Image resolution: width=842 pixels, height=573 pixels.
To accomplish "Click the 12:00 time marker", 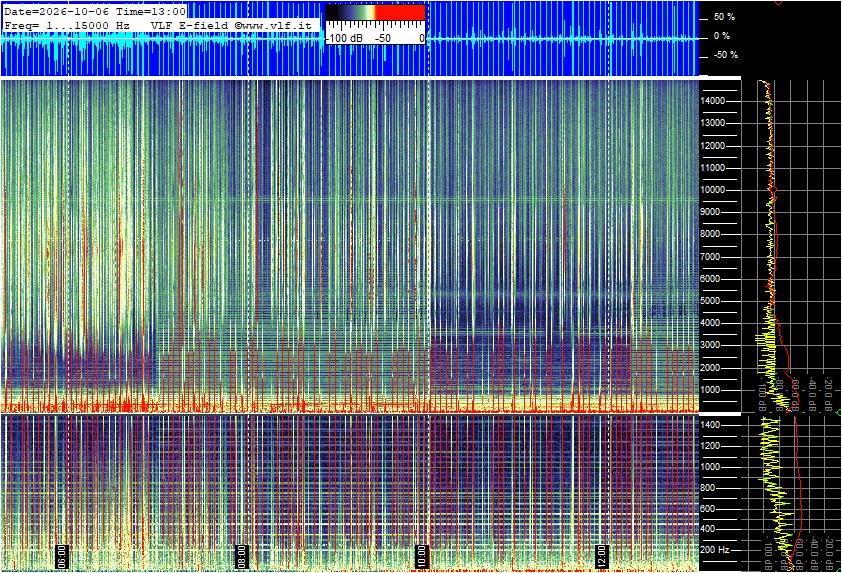I will [x=601, y=556].
